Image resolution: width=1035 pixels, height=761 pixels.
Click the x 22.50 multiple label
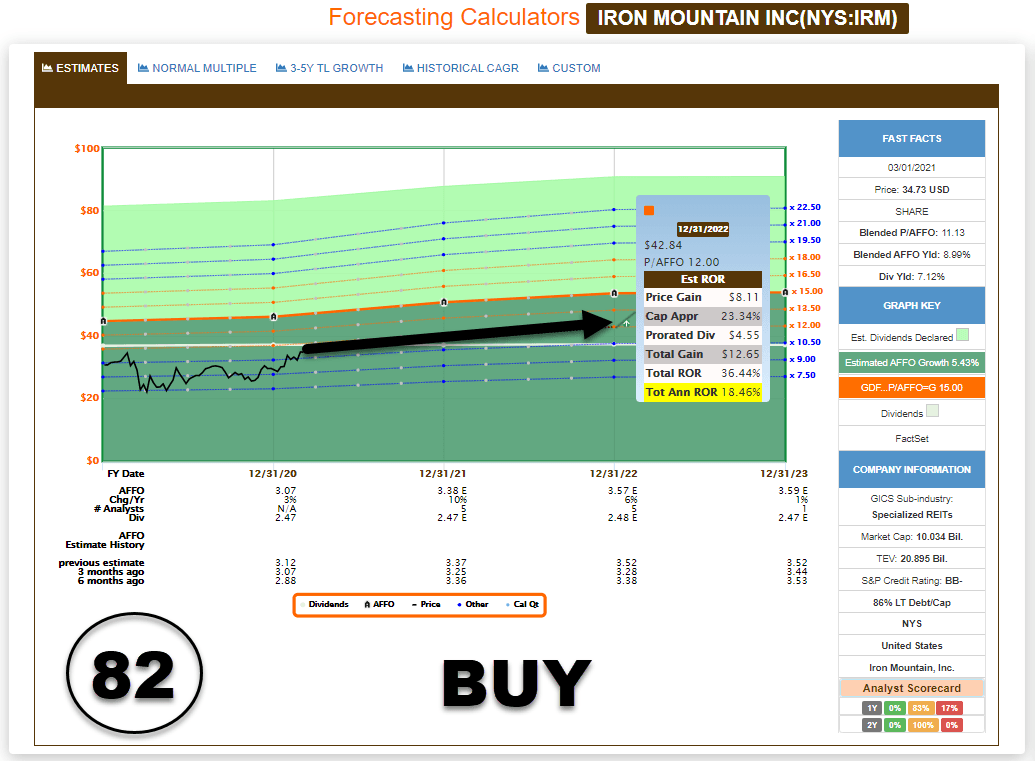click(805, 207)
